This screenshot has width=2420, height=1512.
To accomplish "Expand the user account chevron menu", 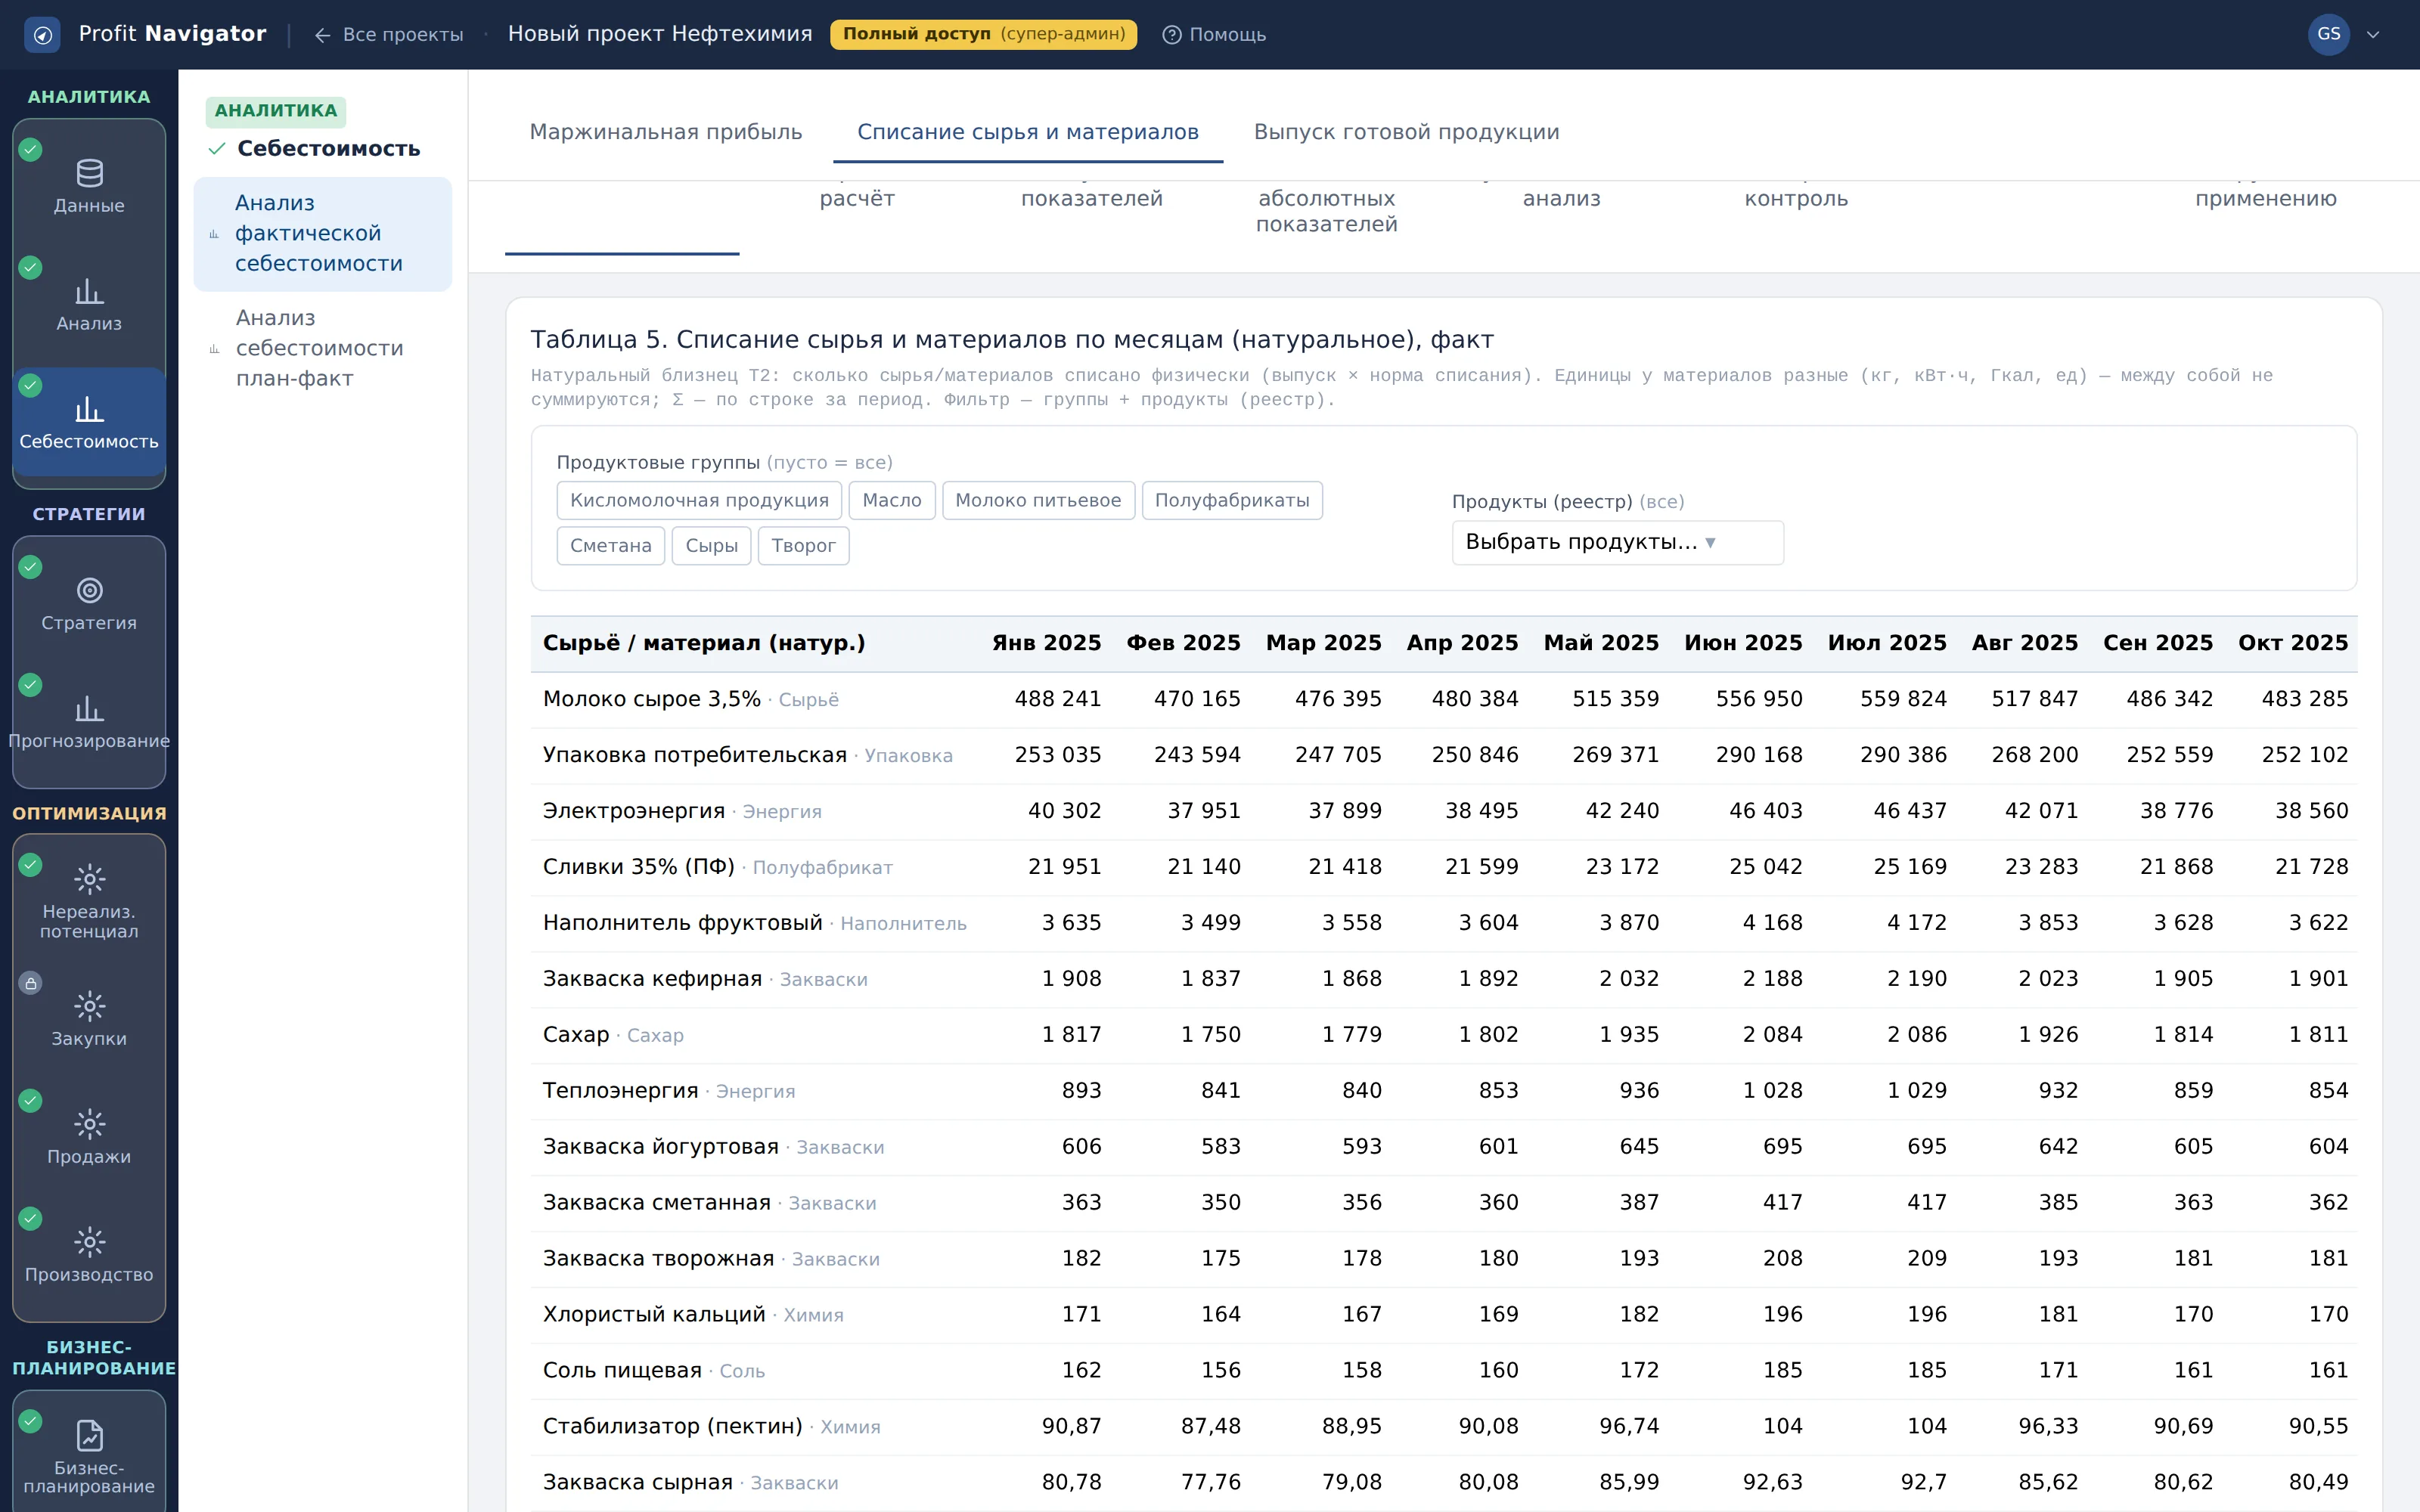I will (x=2373, y=35).
